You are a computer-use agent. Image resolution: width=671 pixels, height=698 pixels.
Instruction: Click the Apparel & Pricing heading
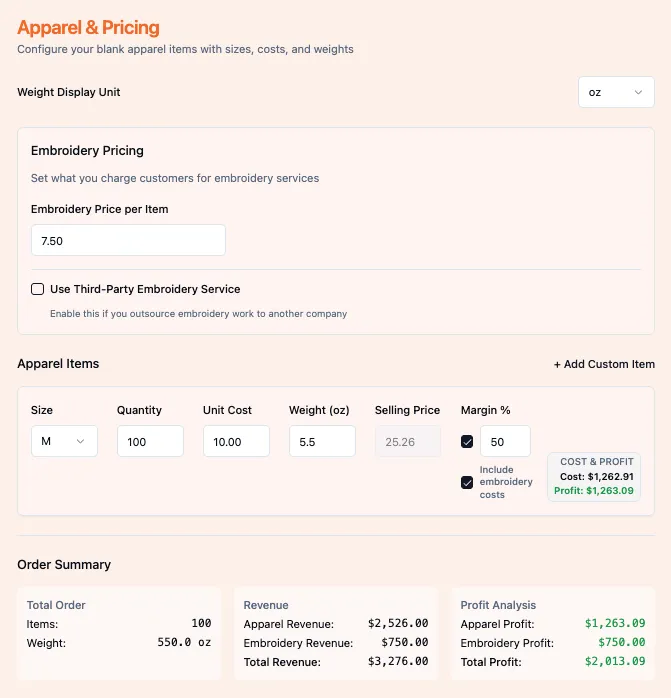point(88,28)
